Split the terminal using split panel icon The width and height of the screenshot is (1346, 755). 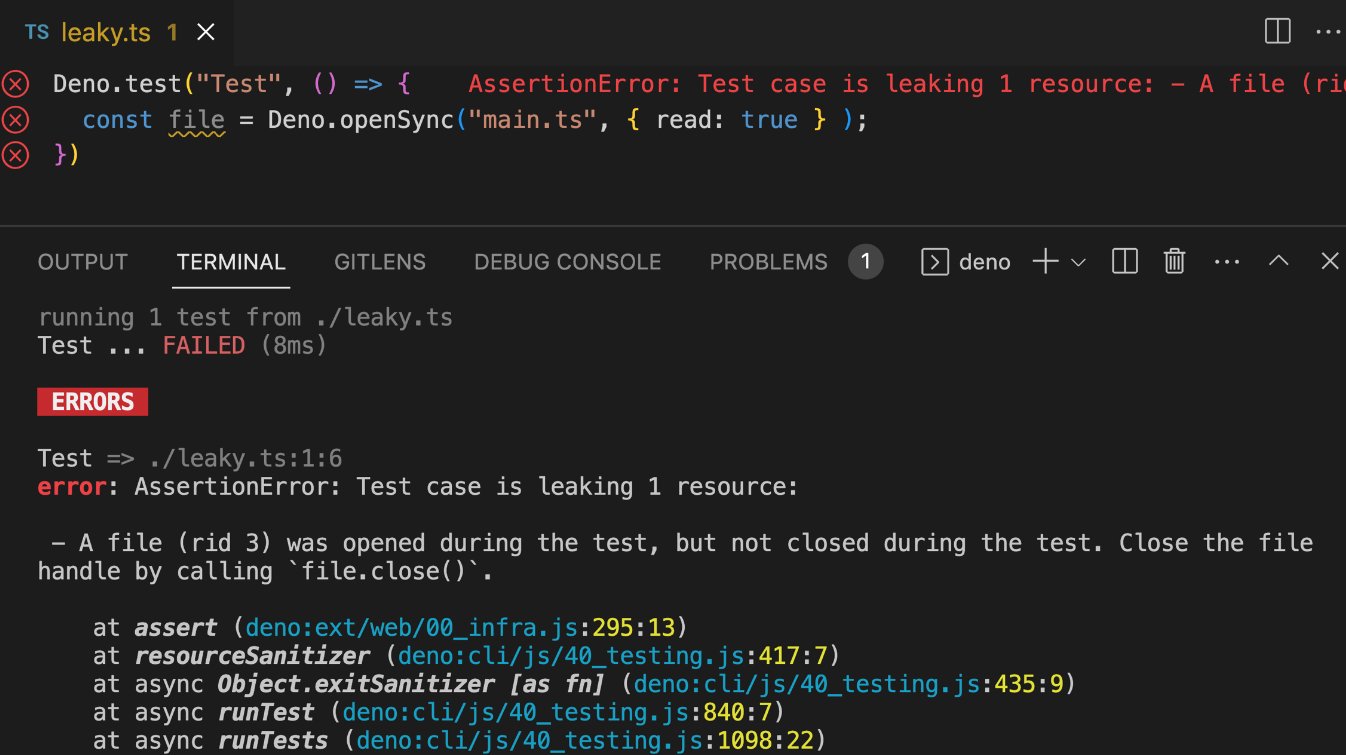1124,261
